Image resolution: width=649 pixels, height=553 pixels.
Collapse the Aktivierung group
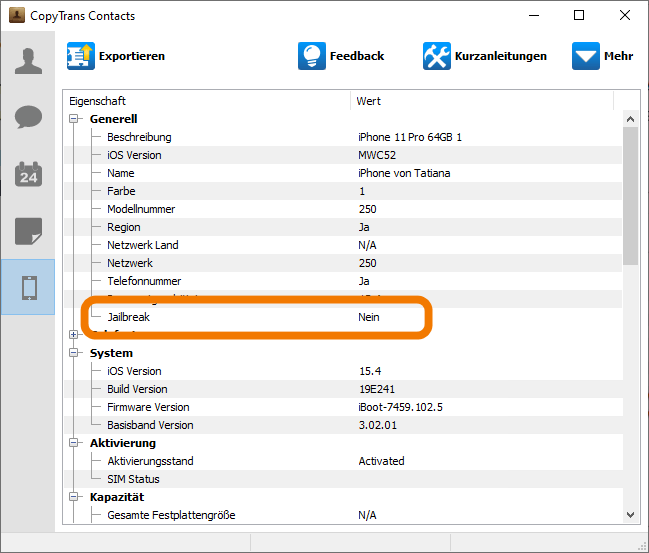(x=74, y=442)
